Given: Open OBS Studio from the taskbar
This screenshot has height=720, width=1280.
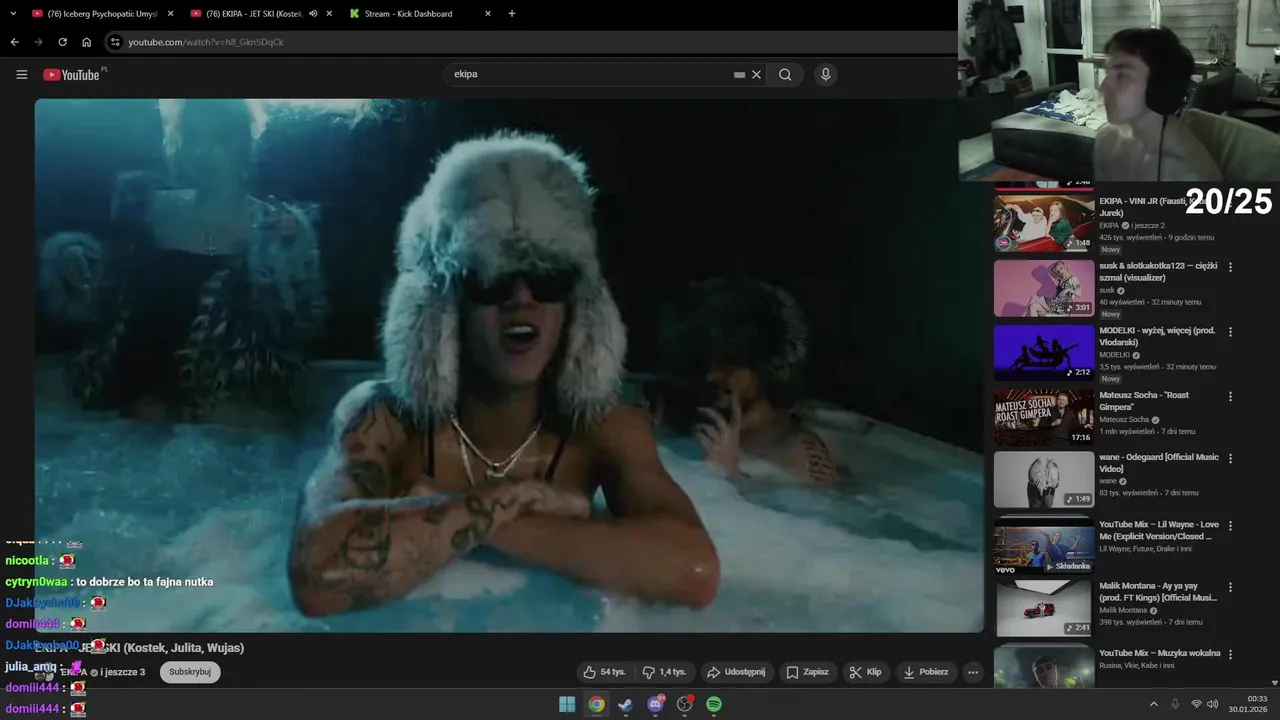Looking at the screenshot, I should (685, 704).
